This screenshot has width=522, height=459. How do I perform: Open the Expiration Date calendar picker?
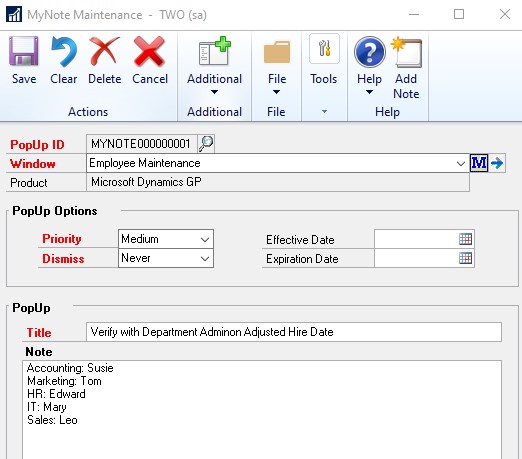[x=465, y=258]
